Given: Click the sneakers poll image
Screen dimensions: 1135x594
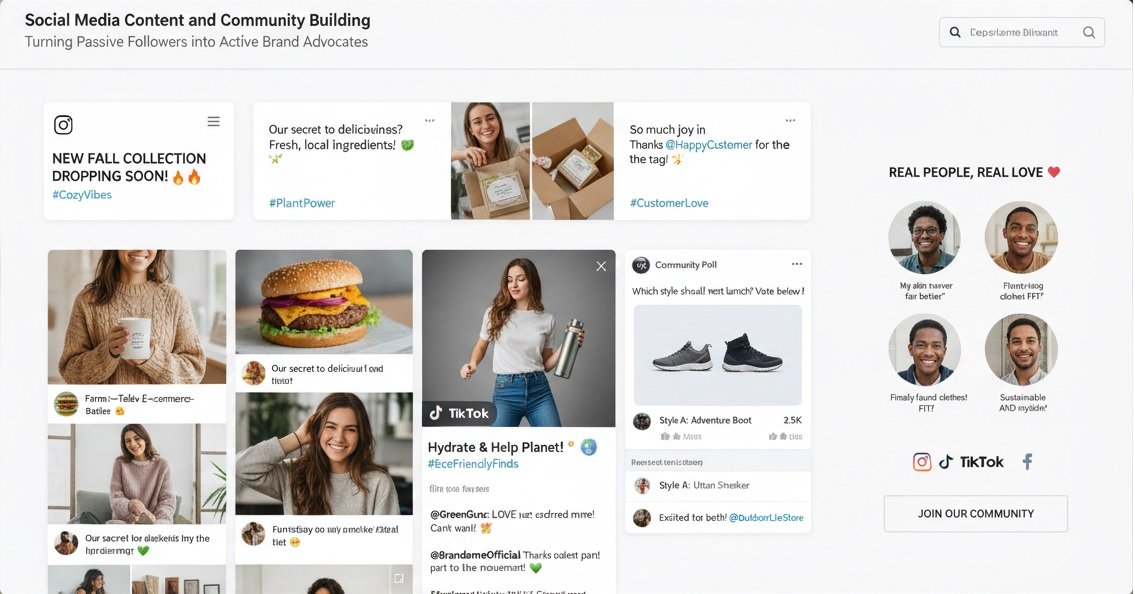Looking at the screenshot, I should coord(717,355).
